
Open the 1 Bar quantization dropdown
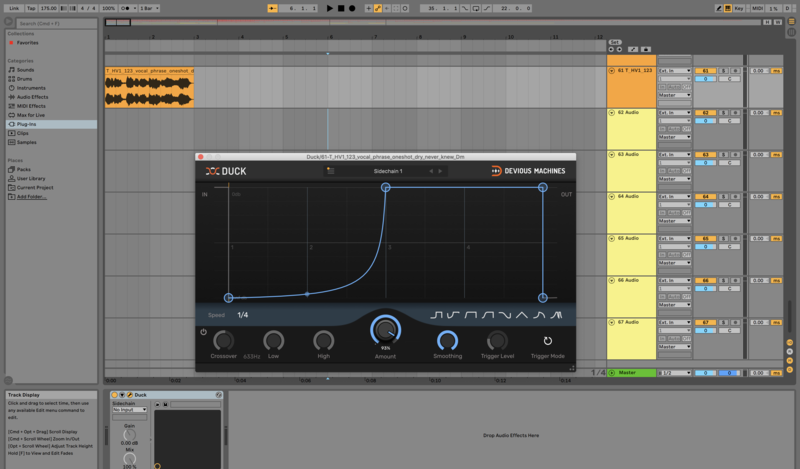pyautogui.click(x=149, y=8)
